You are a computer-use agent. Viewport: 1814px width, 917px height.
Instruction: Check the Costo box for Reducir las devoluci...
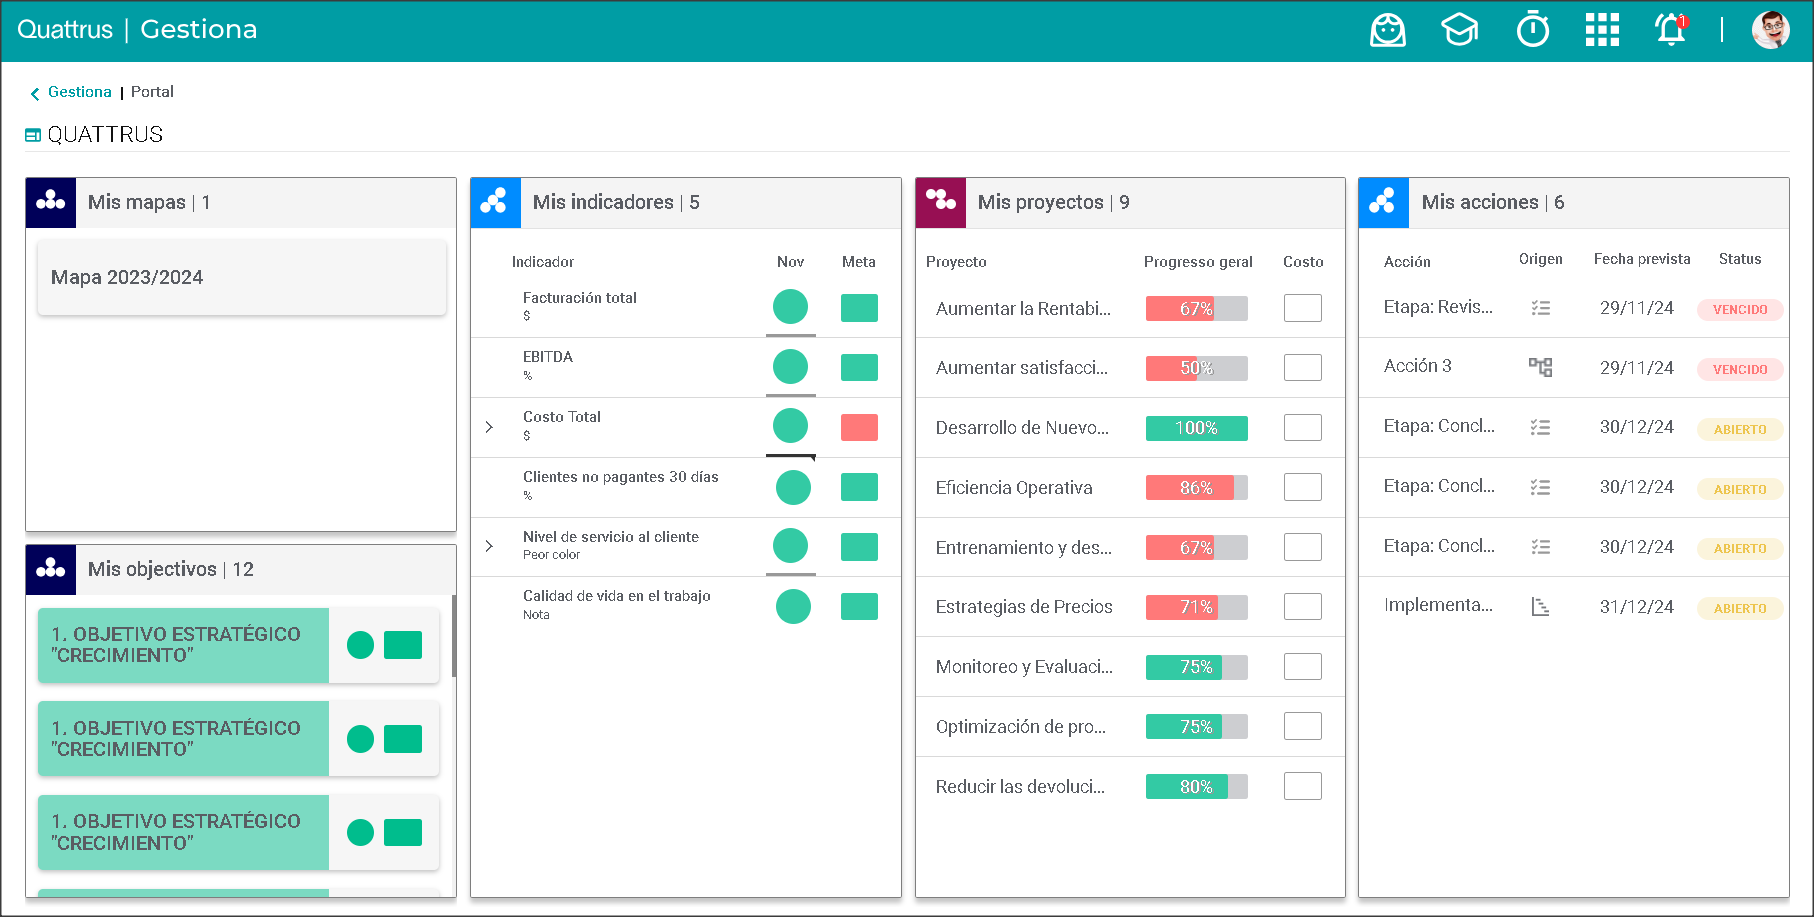click(1302, 786)
